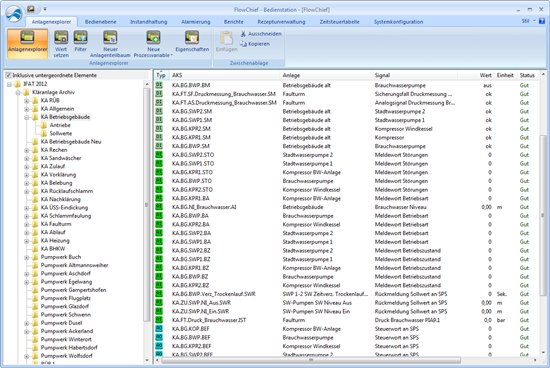Click the type icon of KA.BG.KOP.BEF row

pos(159,328)
